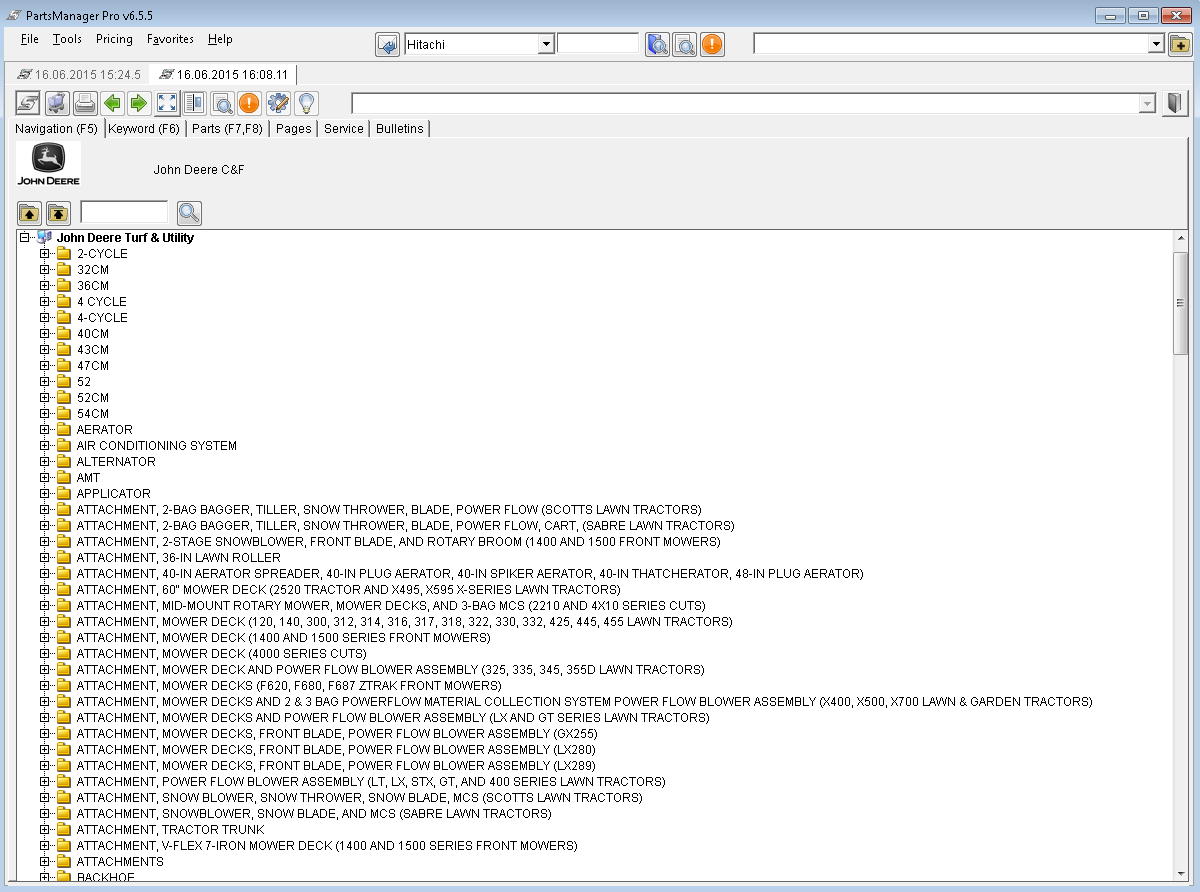The height and width of the screenshot is (892, 1200).
Task: Expand the AERATOR folder node
Action: tap(44, 430)
